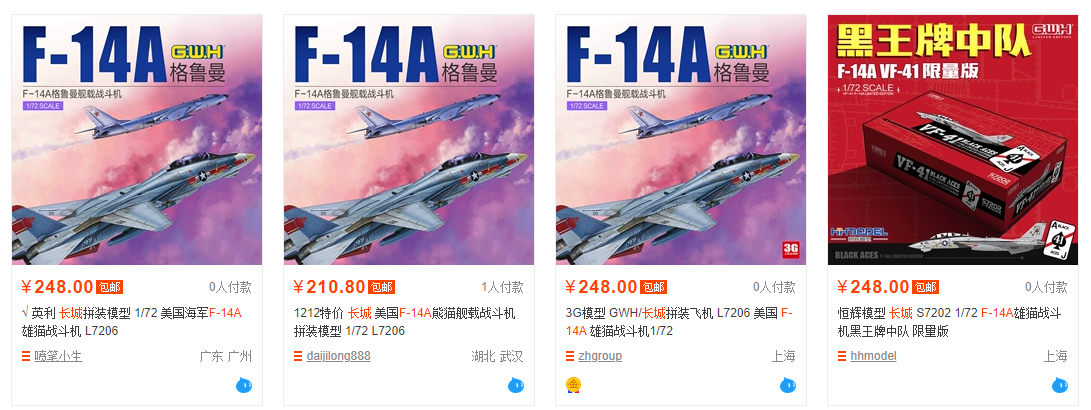The image size is (1091, 410).
Task: Open the 英利 长城拼装模型 listing title
Action: tap(132, 322)
